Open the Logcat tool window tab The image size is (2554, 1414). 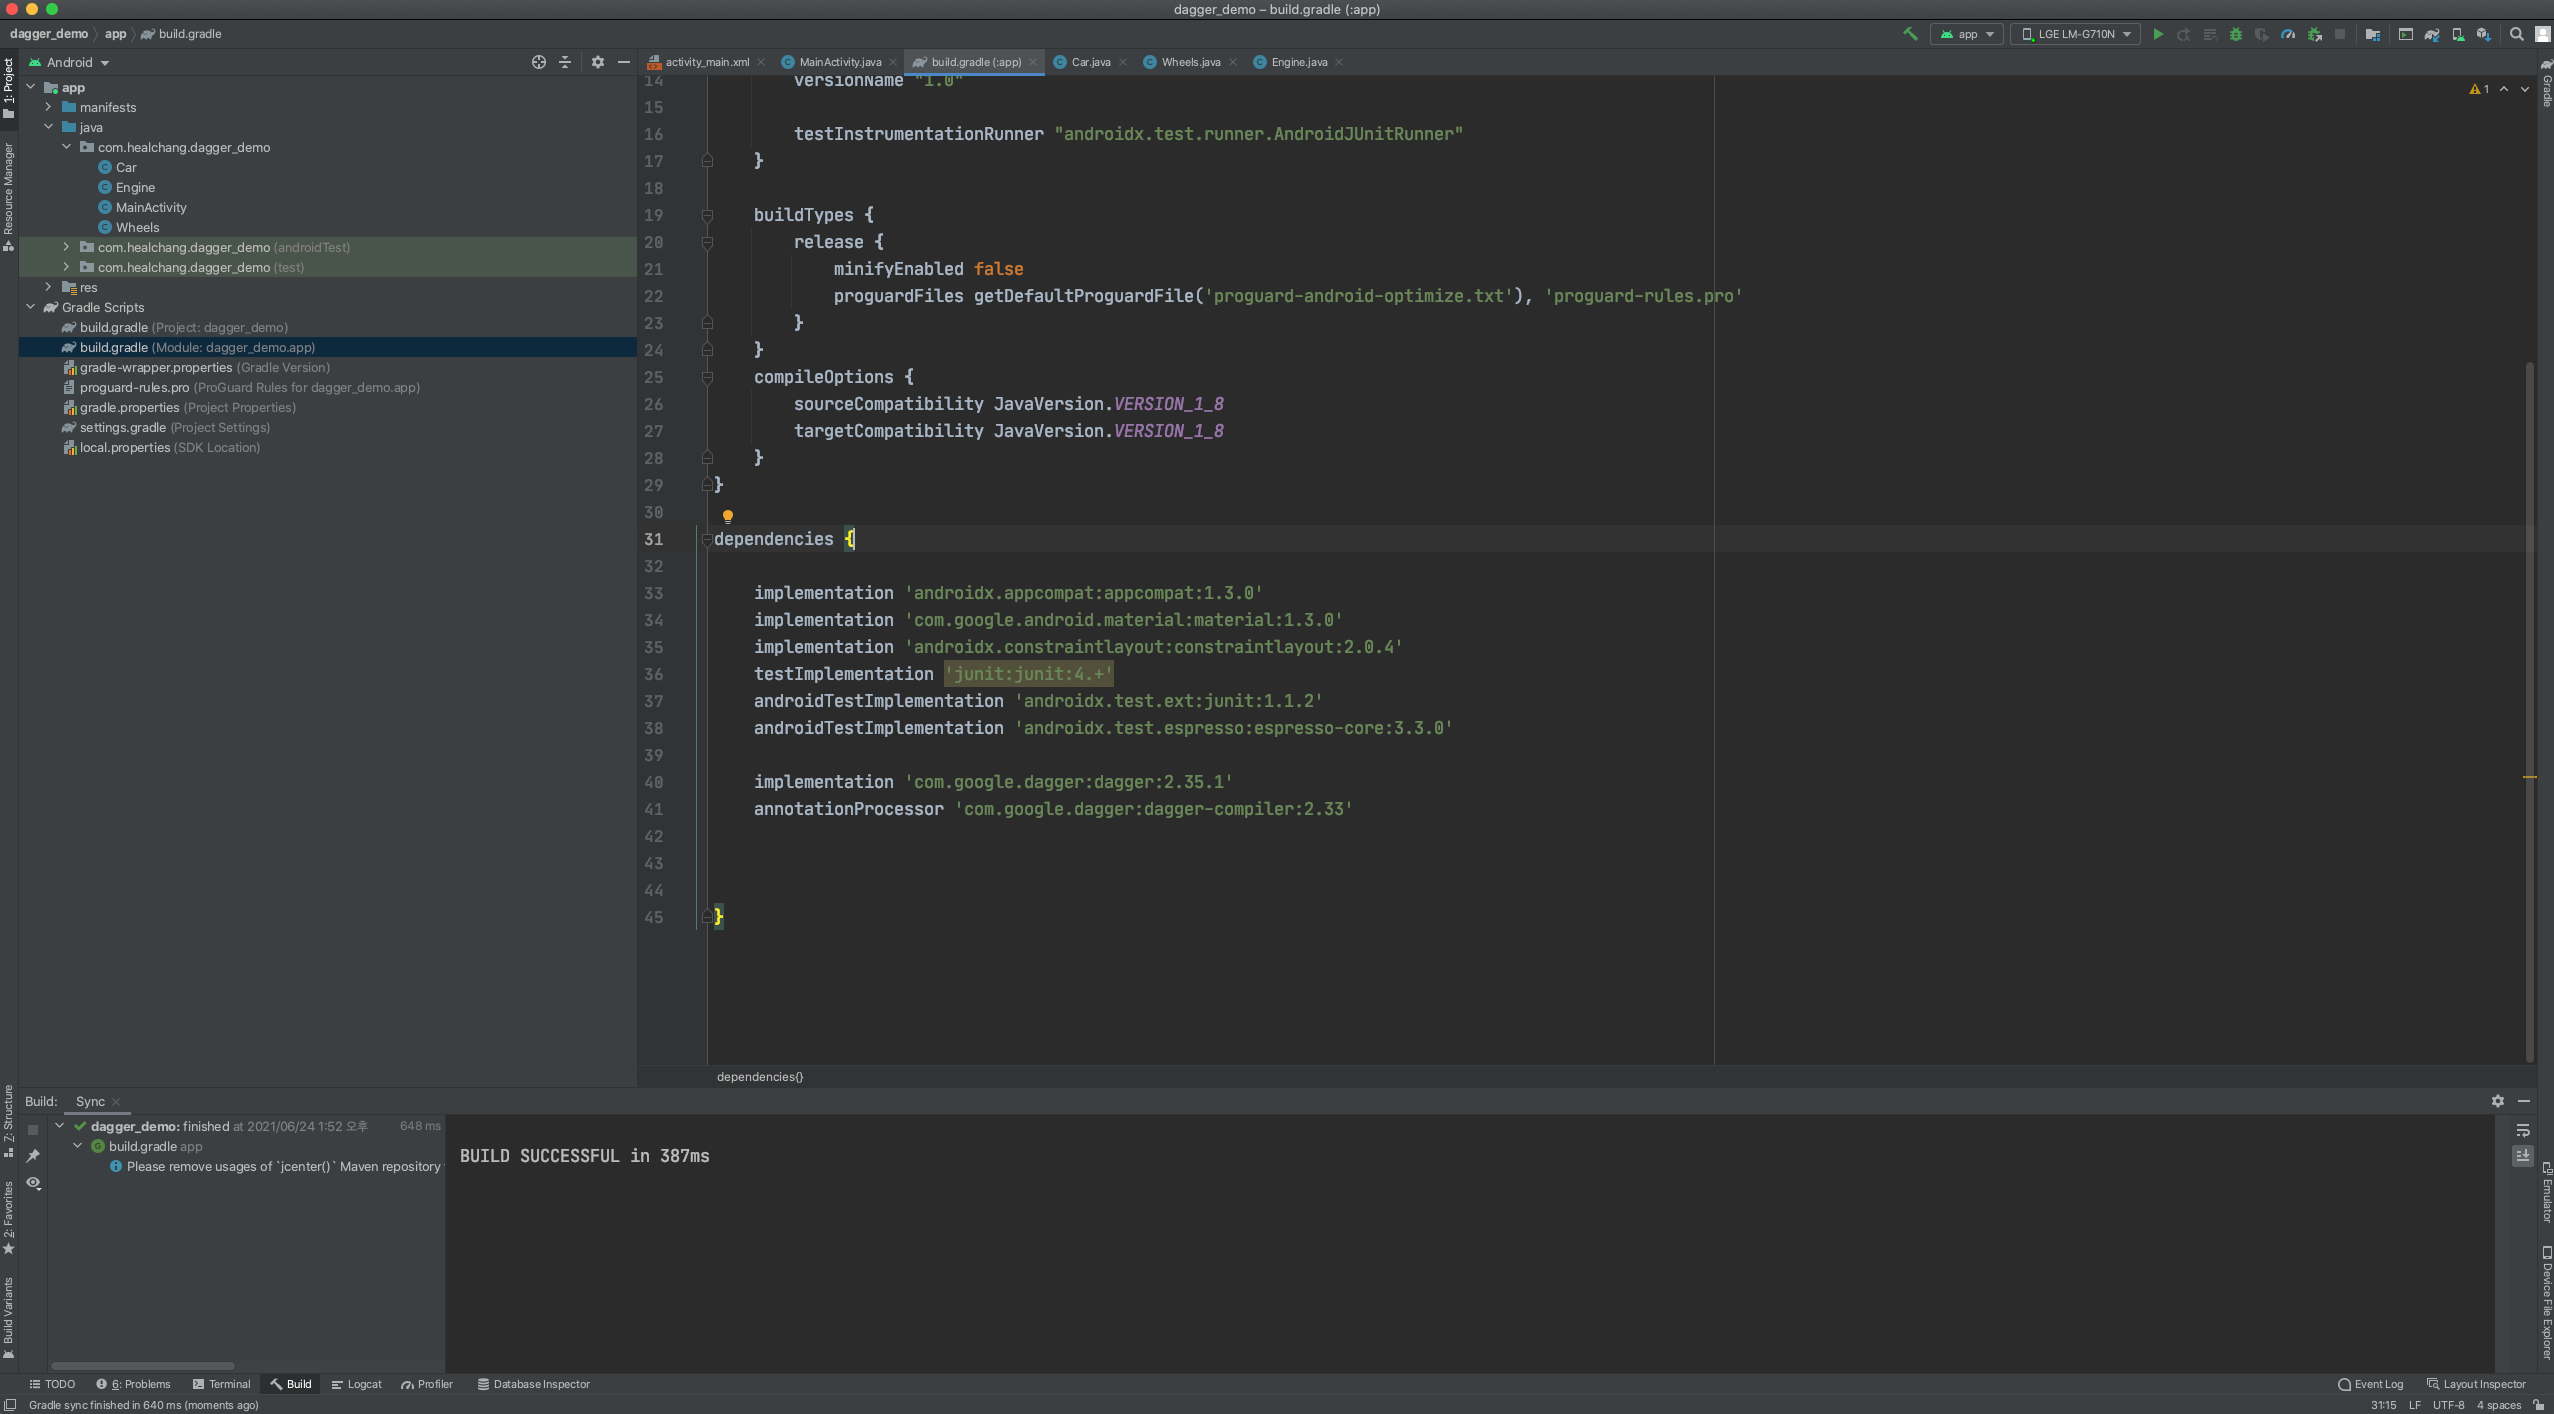357,1384
